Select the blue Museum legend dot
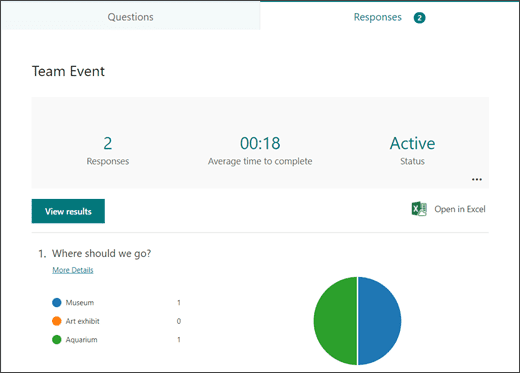The height and width of the screenshot is (373, 520). [x=57, y=302]
